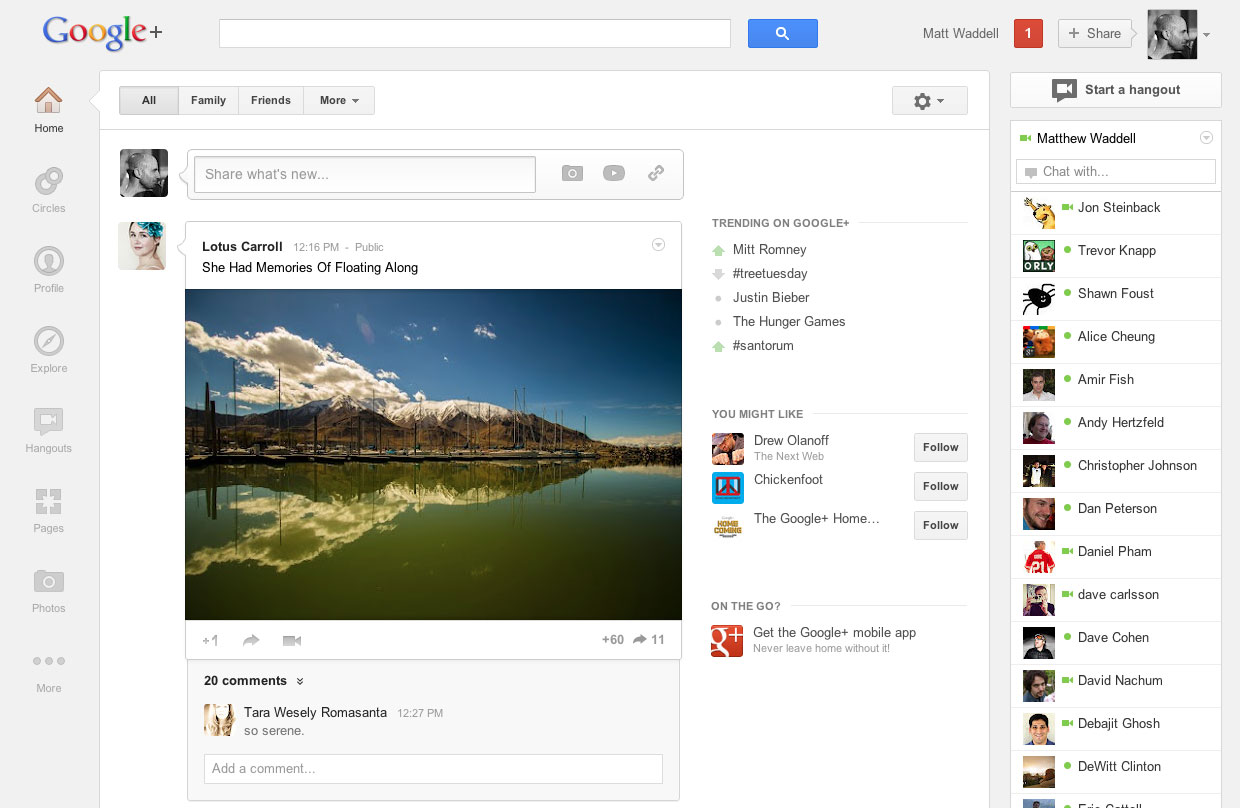Show More sidebar options
Screen dimensions: 1240x808
point(48,661)
